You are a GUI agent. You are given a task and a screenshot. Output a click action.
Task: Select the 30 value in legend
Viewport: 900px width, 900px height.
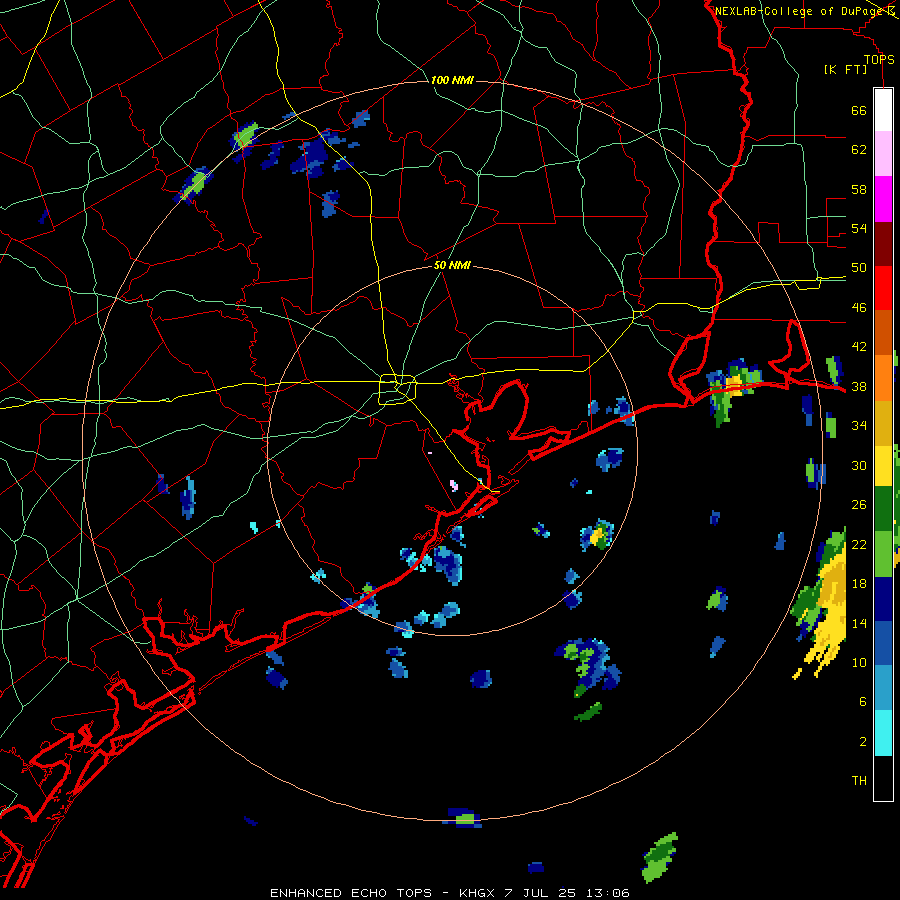click(859, 465)
